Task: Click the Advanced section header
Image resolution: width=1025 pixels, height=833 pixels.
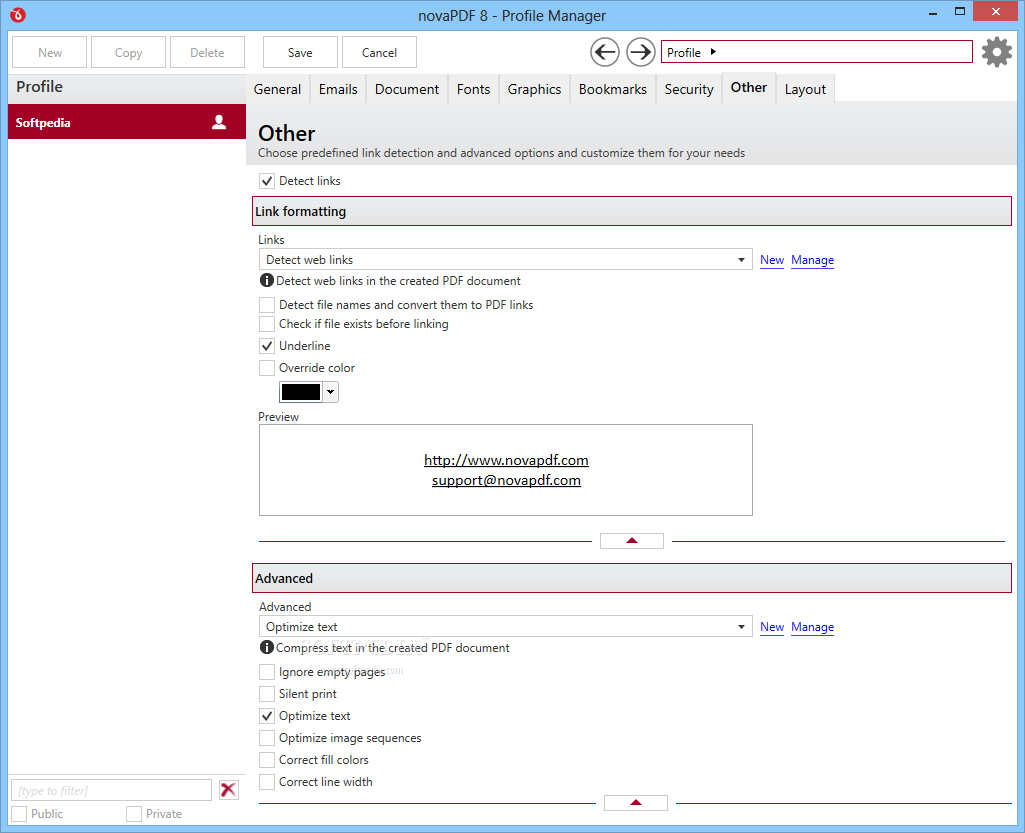Action: pos(631,578)
